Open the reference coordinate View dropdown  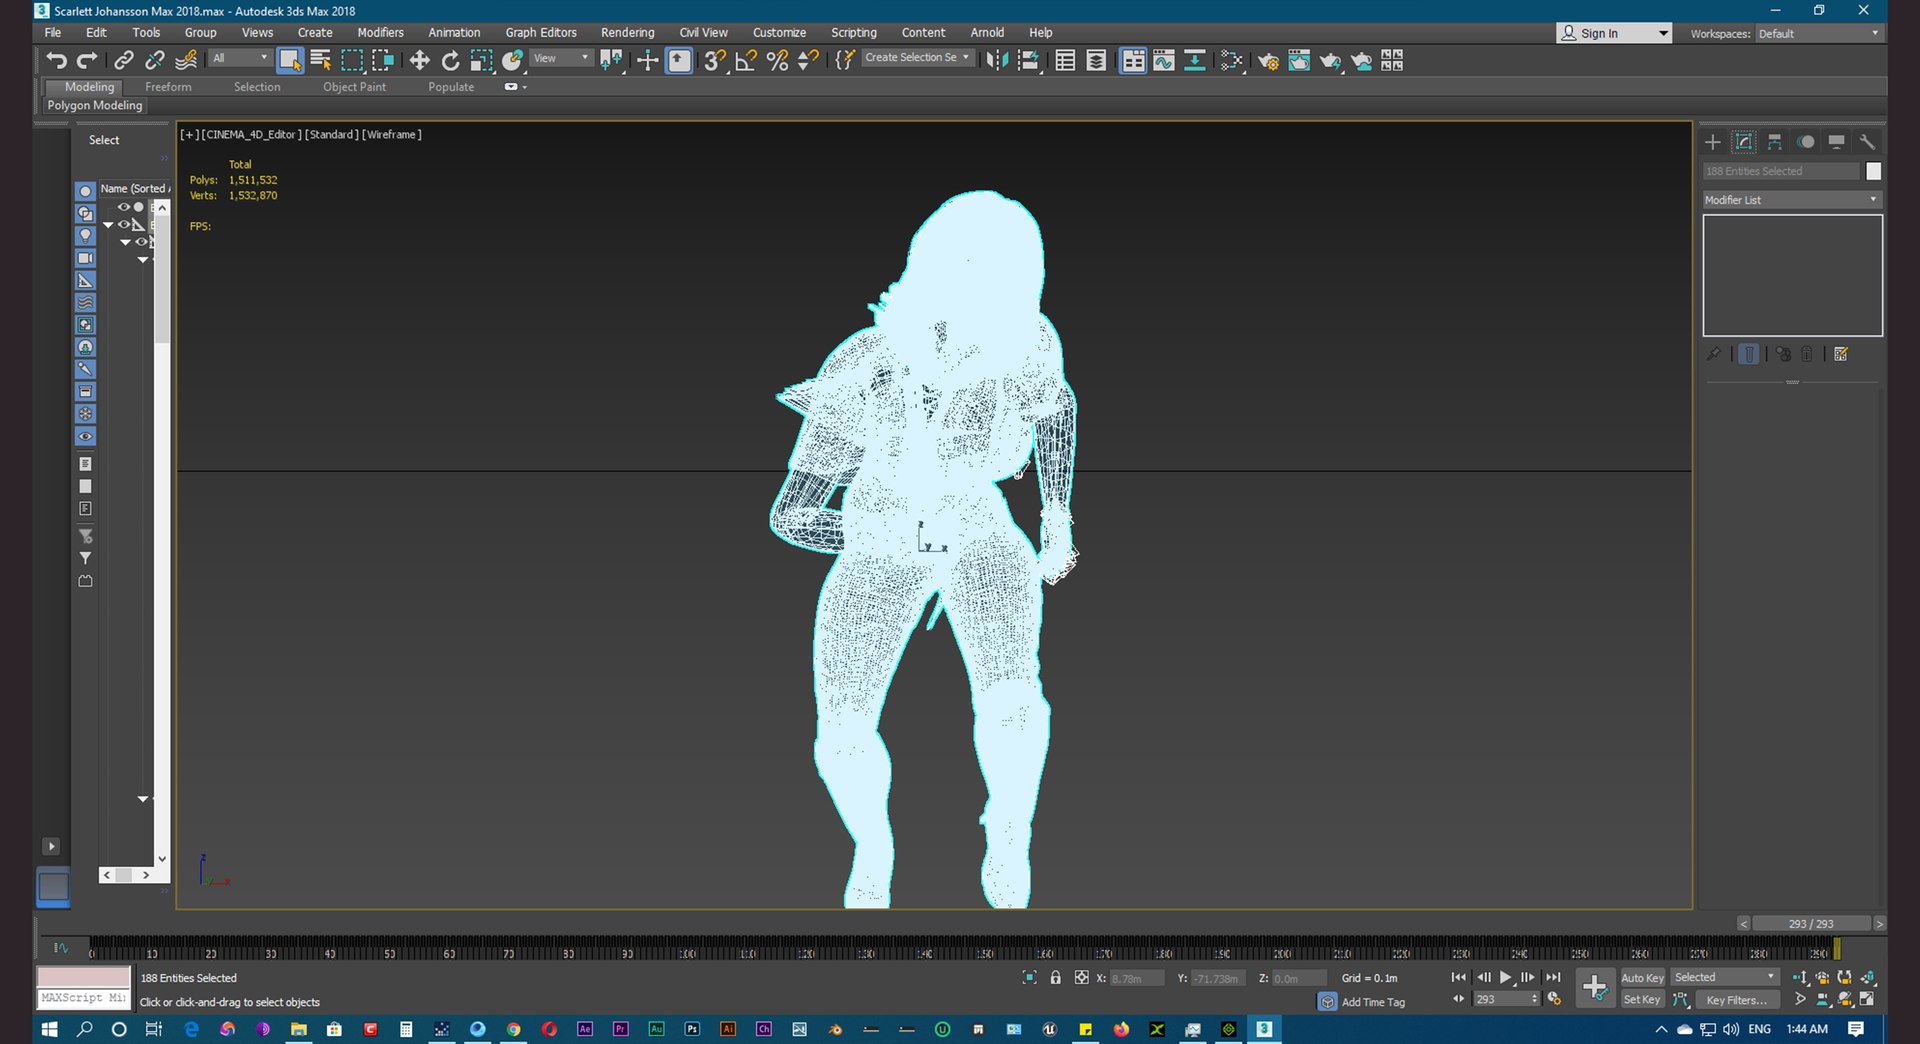tap(561, 58)
